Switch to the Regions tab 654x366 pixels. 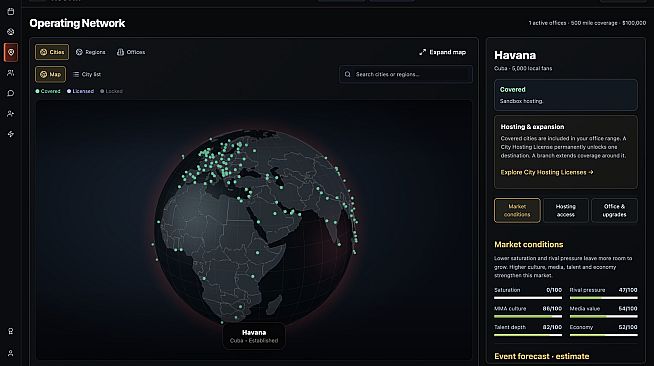point(91,52)
